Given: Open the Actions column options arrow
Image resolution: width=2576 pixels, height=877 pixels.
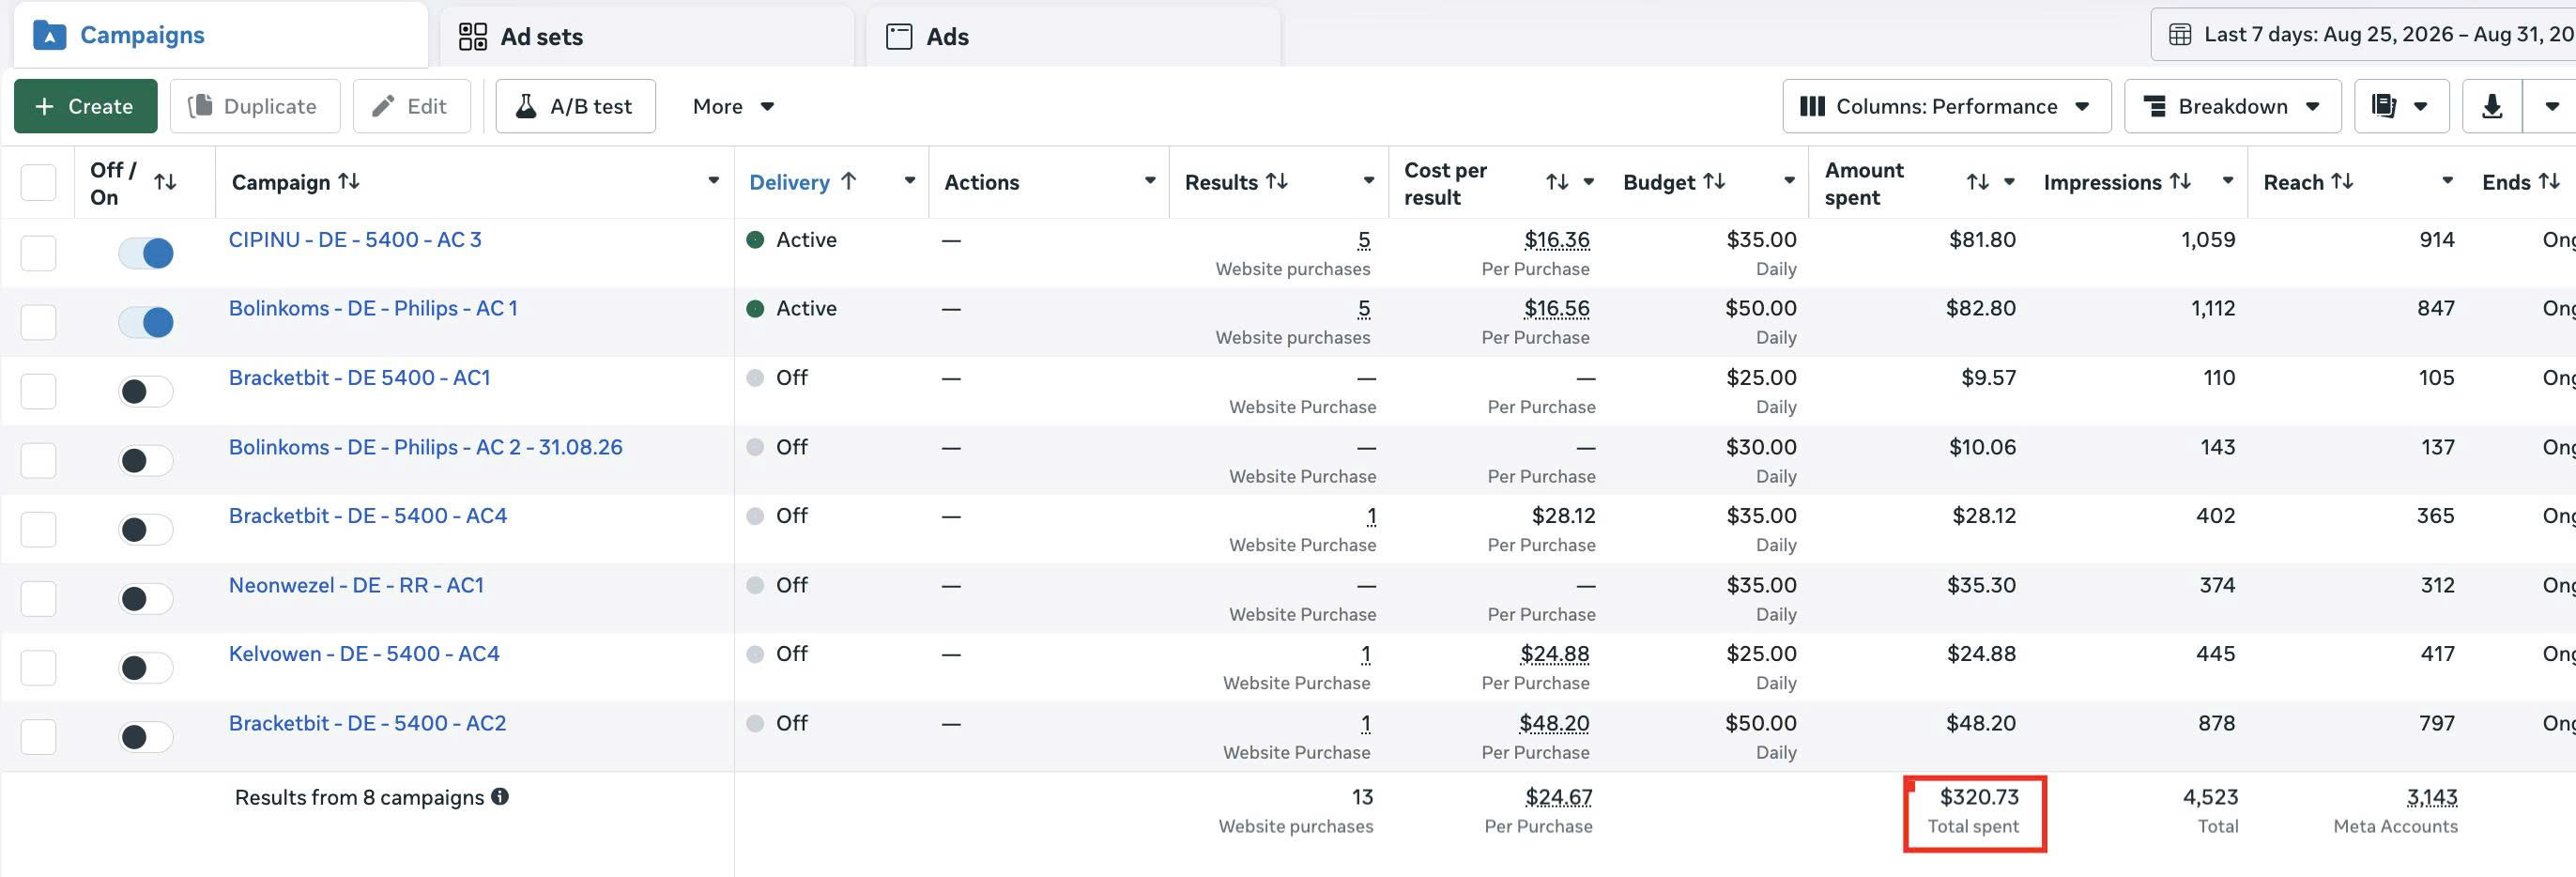Looking at the screenshot, I should coord(1150,181).
